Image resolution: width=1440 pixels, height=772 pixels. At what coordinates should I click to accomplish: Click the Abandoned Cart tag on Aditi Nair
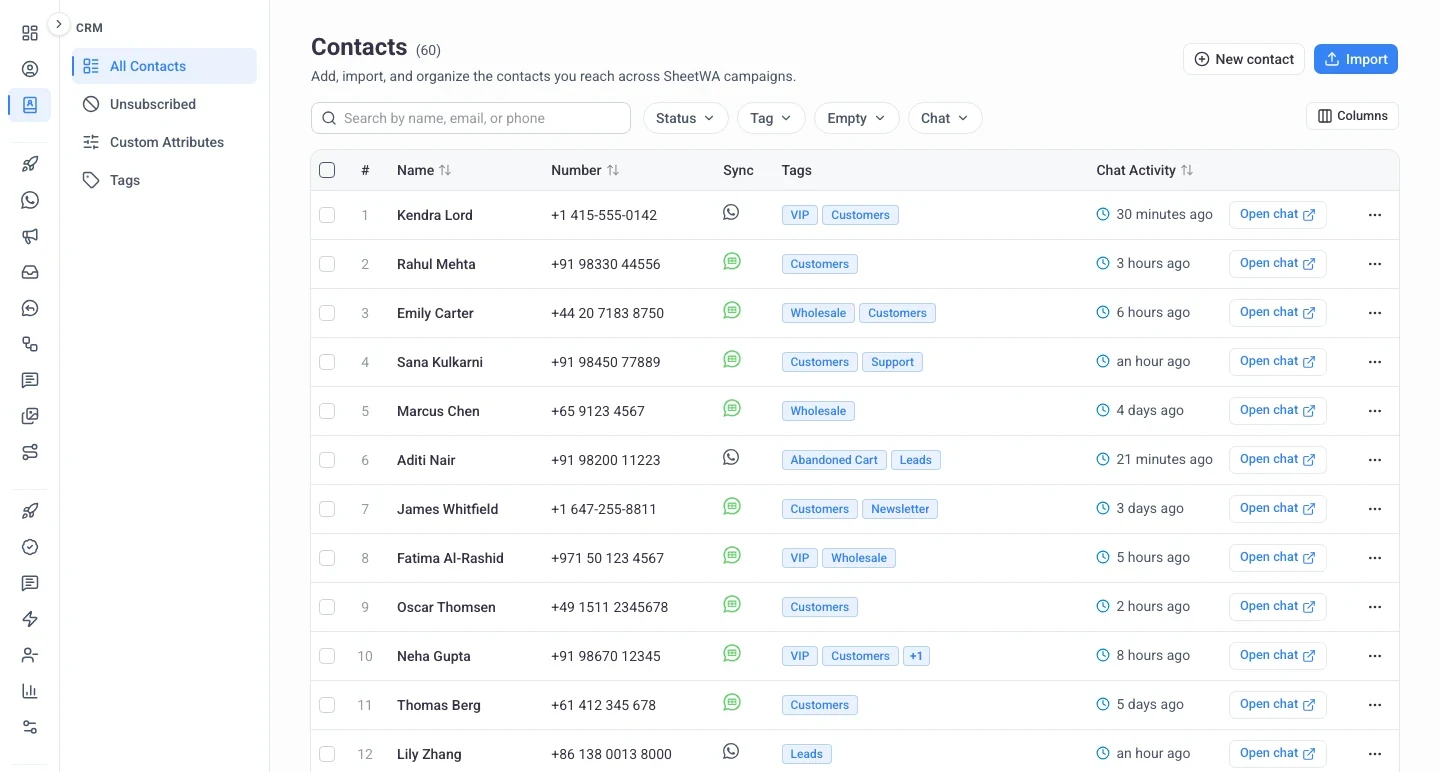[834, 460]
